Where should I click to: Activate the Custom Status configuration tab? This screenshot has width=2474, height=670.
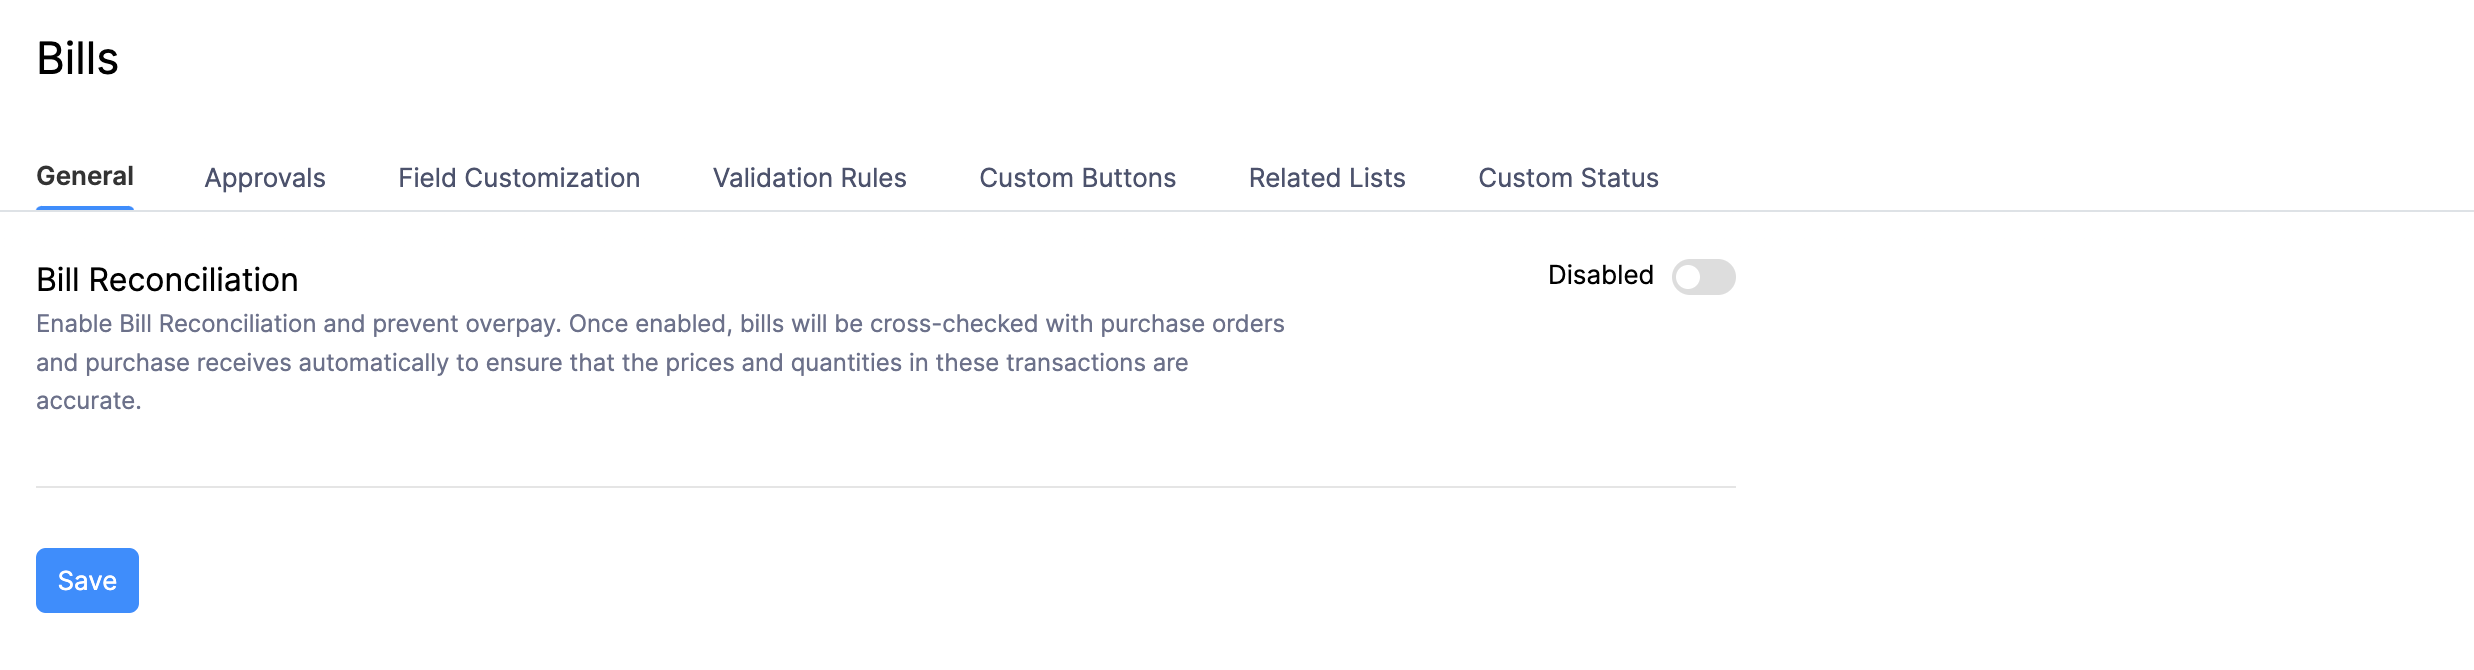[x=1568, y=177]
